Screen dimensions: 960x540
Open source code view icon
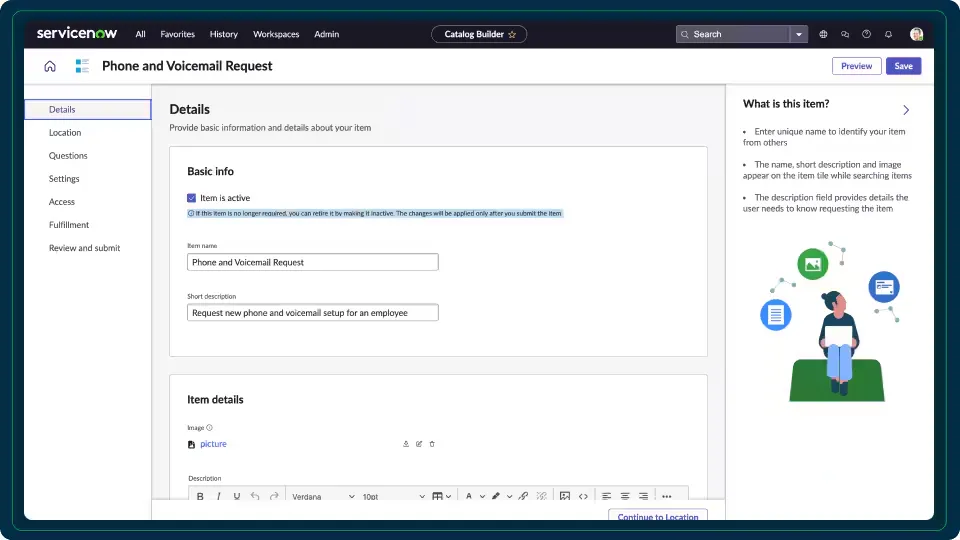pyautogui.click(x=583, y=496)
